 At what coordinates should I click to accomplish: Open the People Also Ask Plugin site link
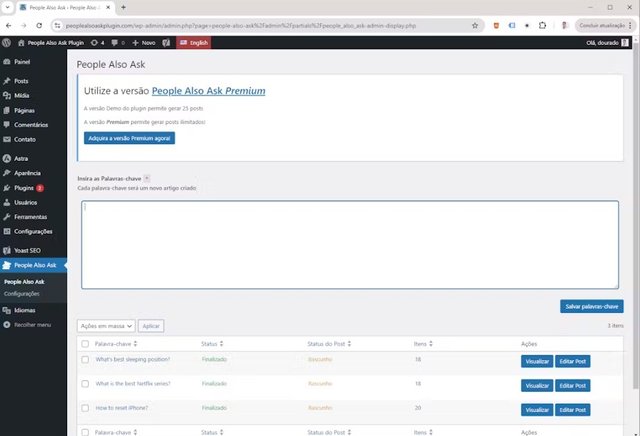pos(51,42)
